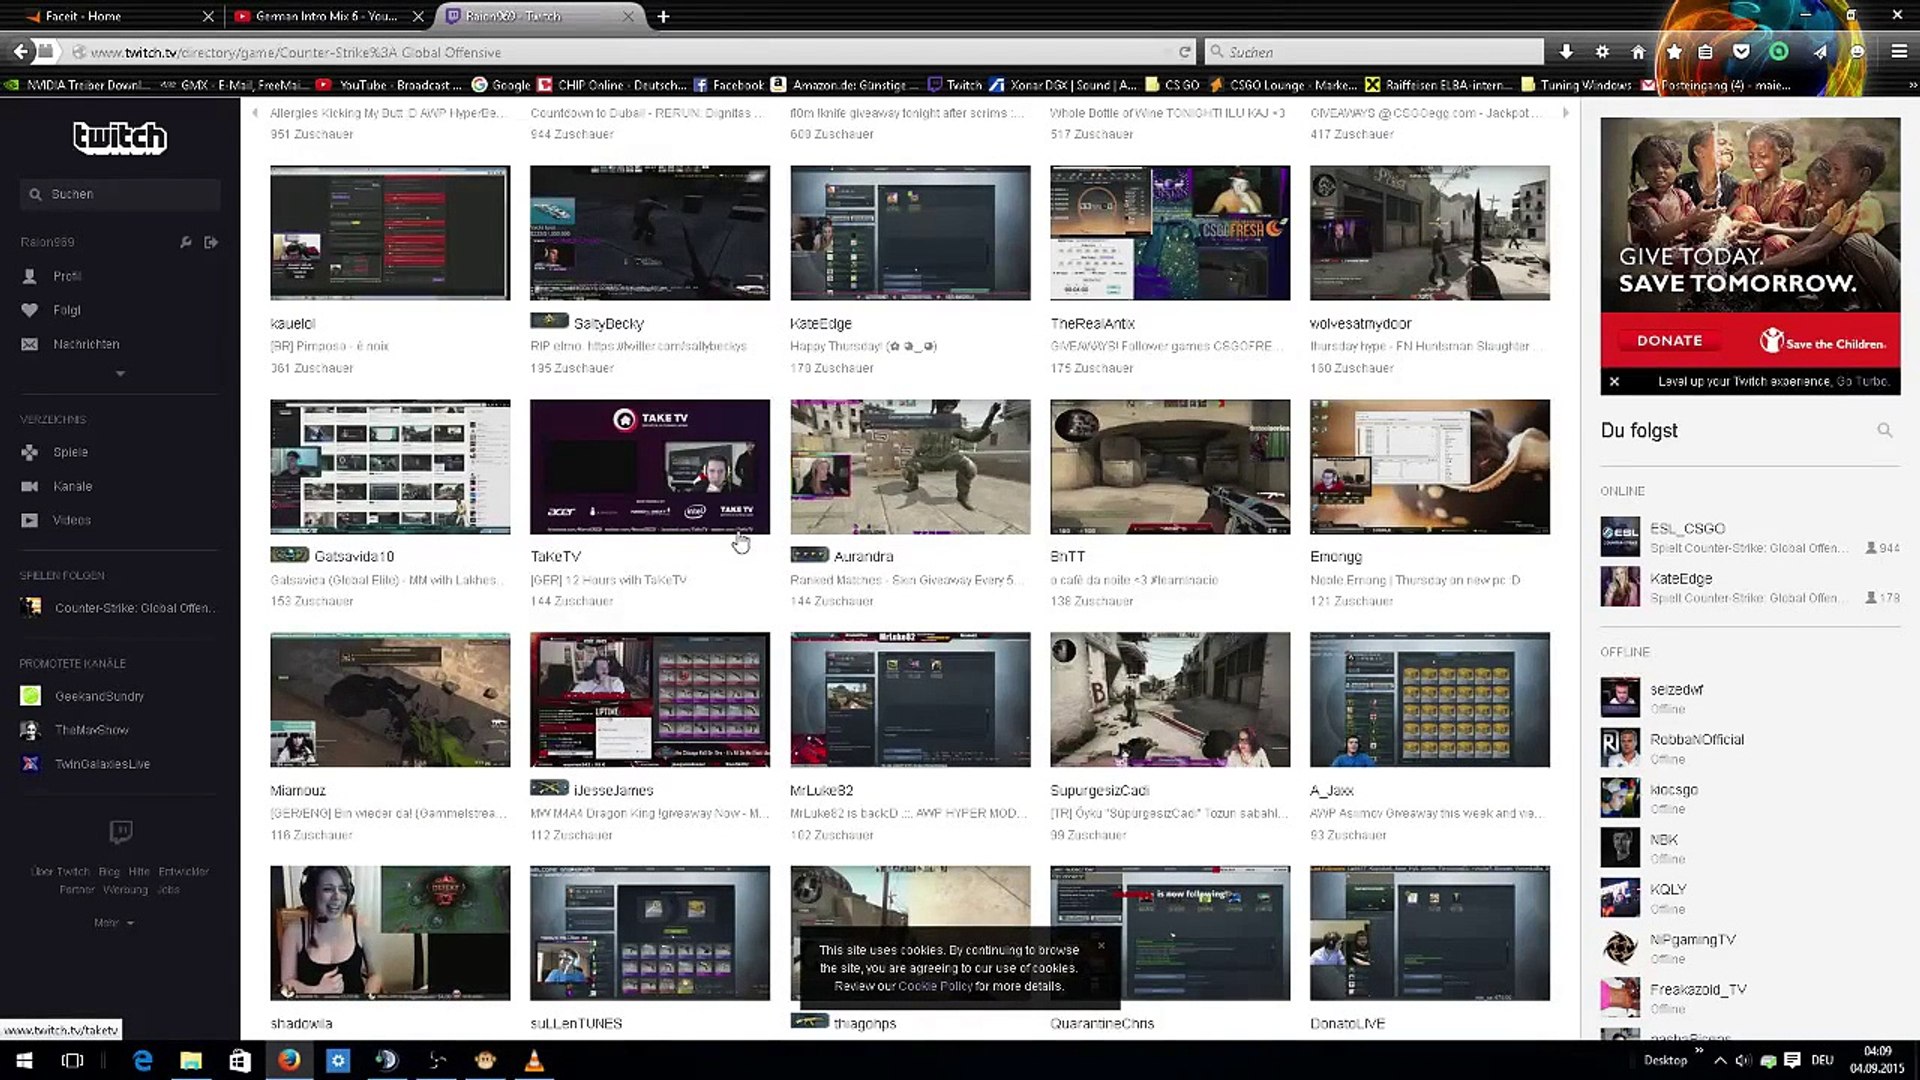The width and height of the screenshot is (1920, 1080).
Task: Click the DONATE button in ad
Action: [1669, 341]
